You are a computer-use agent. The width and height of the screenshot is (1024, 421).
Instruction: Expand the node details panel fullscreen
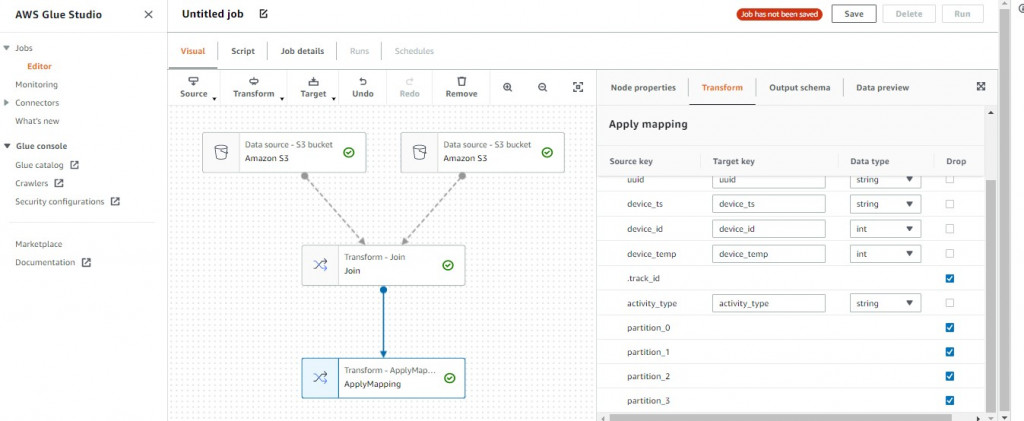[x=981, y=86]
